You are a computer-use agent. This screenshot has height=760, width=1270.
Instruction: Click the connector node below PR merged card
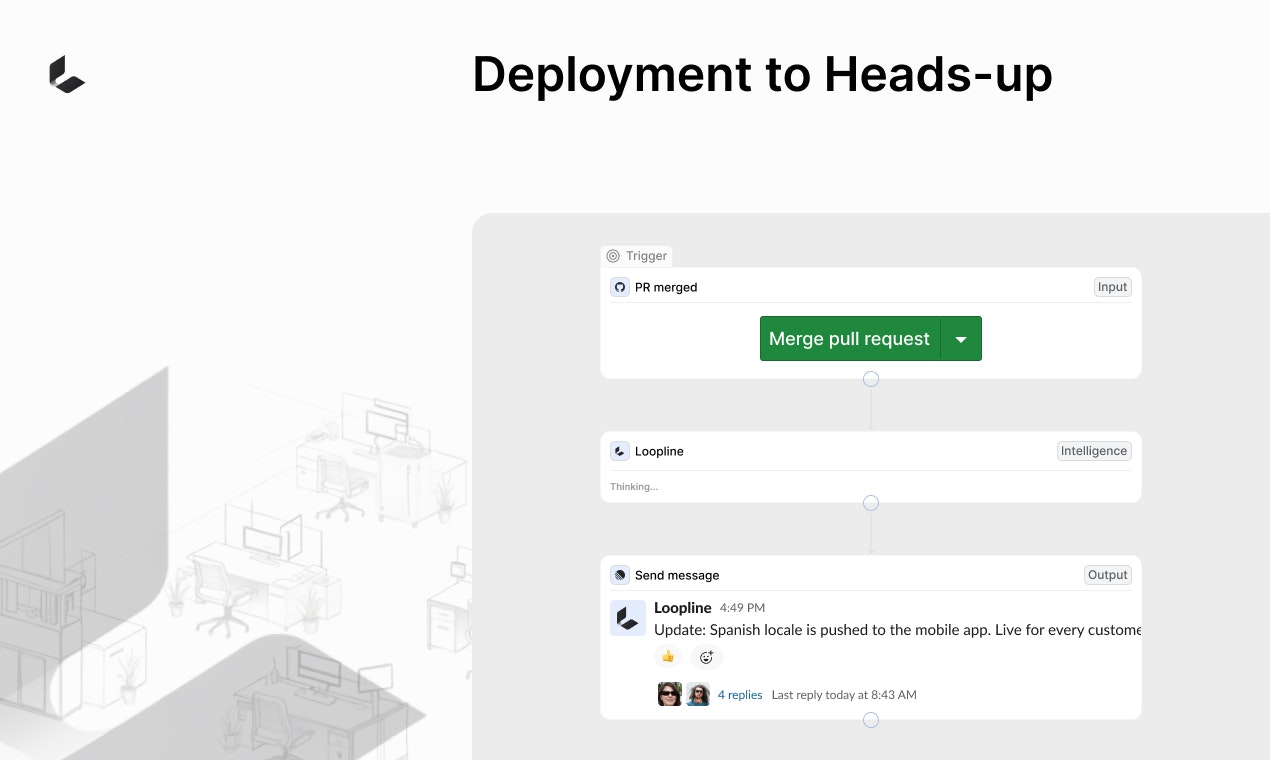[x=871, y=379]
